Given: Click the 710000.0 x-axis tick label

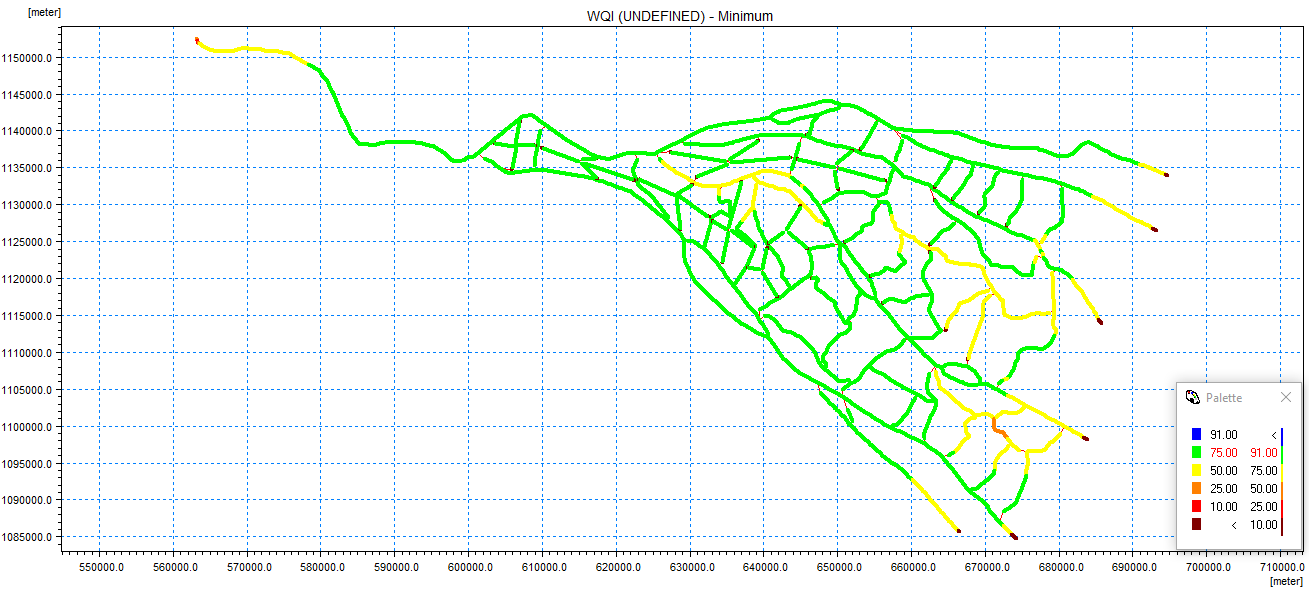Looking at the screenshot, I should click(x=1282, y=567).
